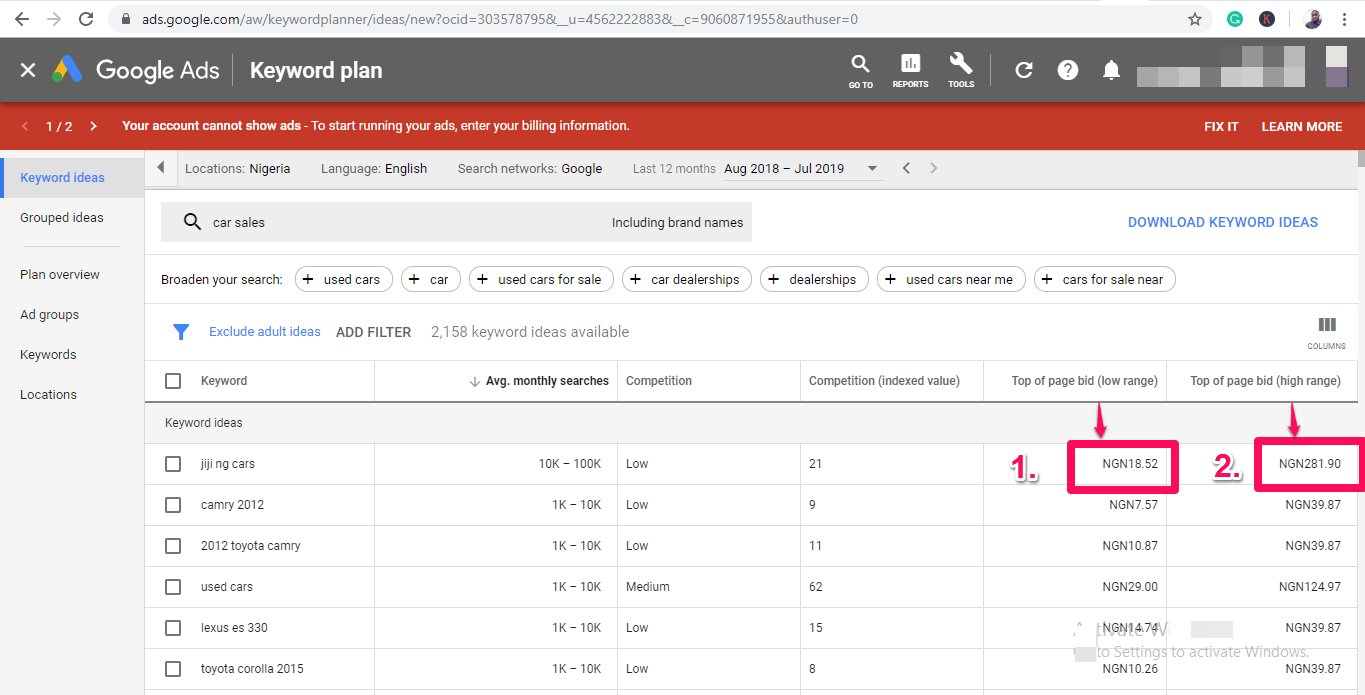Check the used cars keyword row

click(x=173, y=586)
